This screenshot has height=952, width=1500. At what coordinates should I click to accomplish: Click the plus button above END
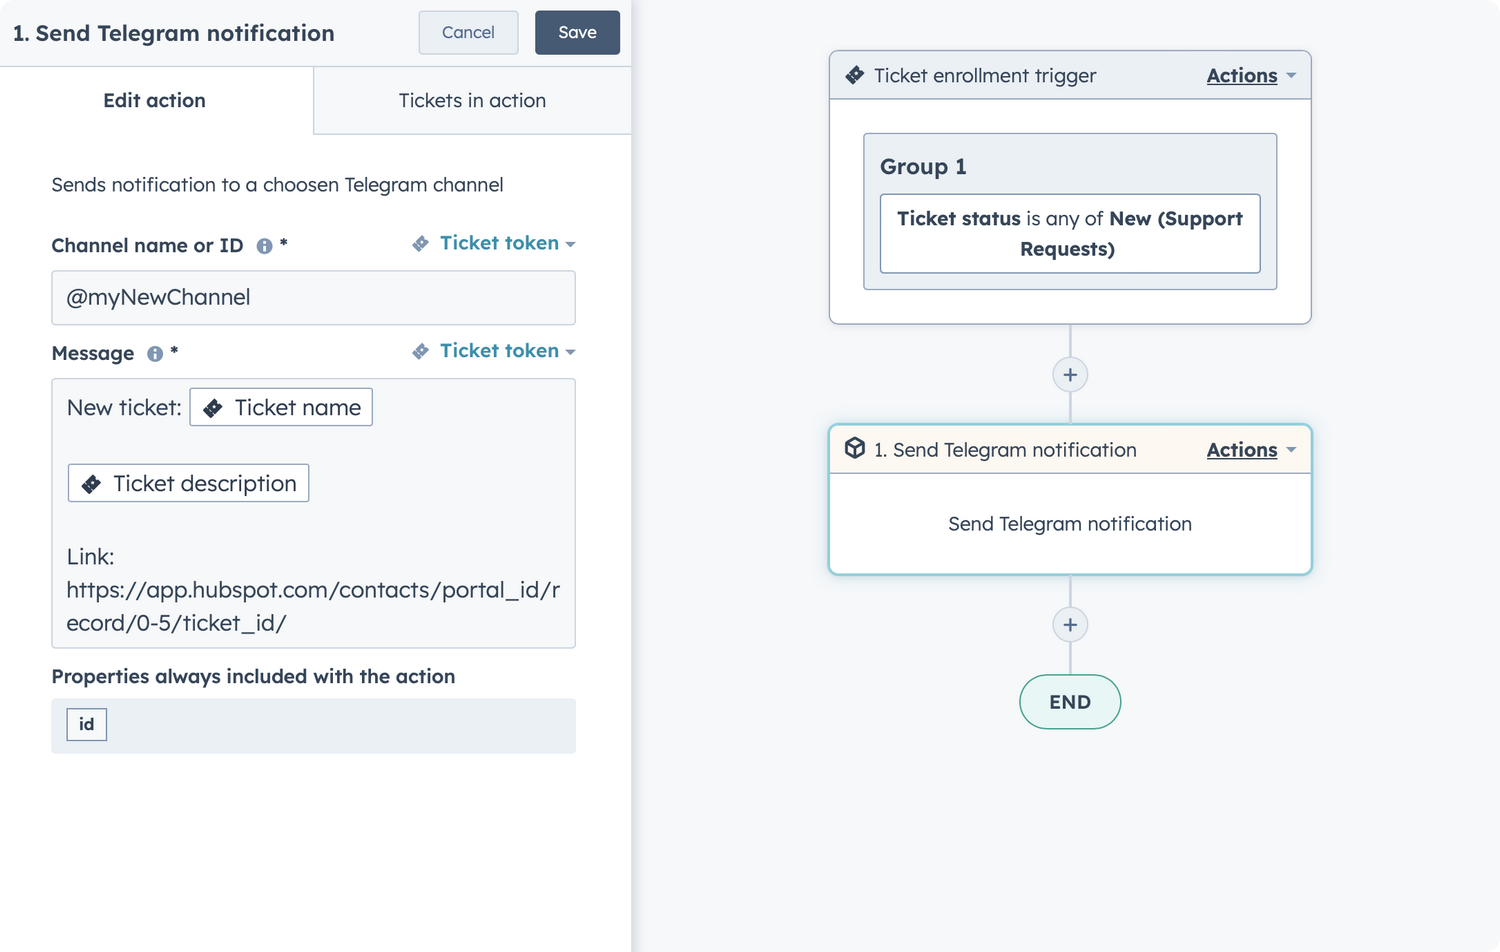[1070, 625]
